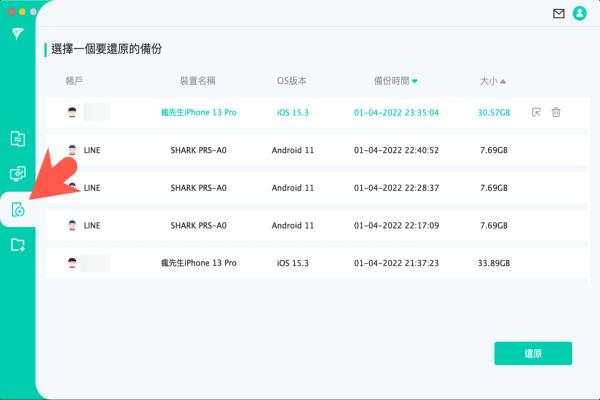Viewport: 600px width, 400px height.
Task: Open the mail envelope icon
Action: pyautogui.click(x=559, y=14)
